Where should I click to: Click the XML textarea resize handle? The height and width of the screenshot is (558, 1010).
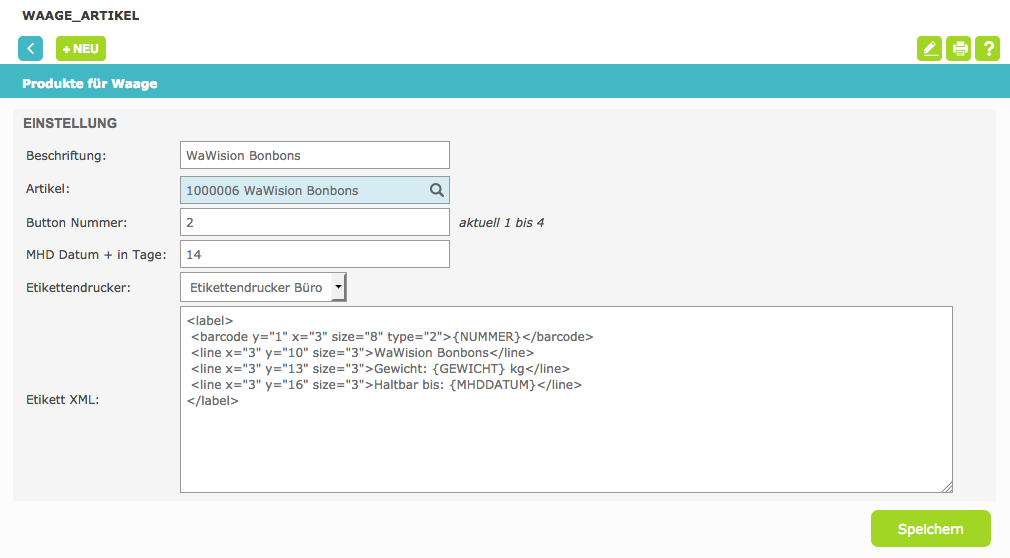coord(946,486)
